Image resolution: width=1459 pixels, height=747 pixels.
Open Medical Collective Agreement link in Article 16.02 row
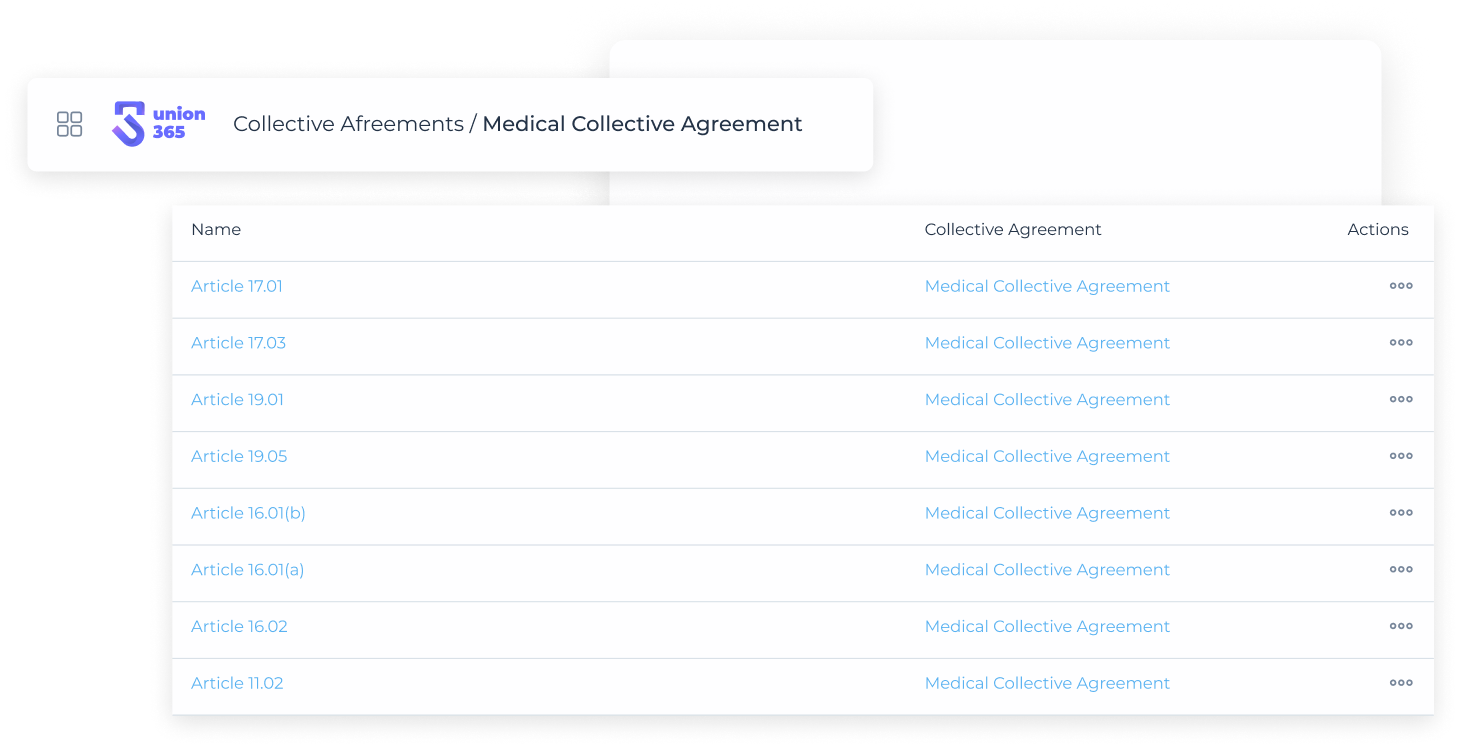click(1047, 626)
